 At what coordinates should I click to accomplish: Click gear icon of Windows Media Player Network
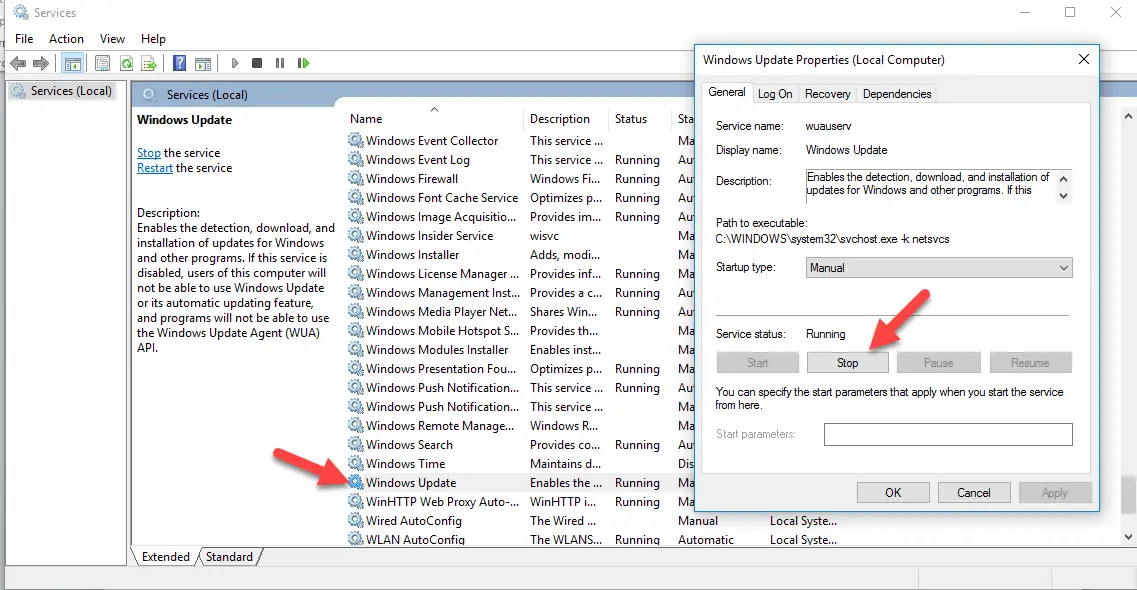355,312
